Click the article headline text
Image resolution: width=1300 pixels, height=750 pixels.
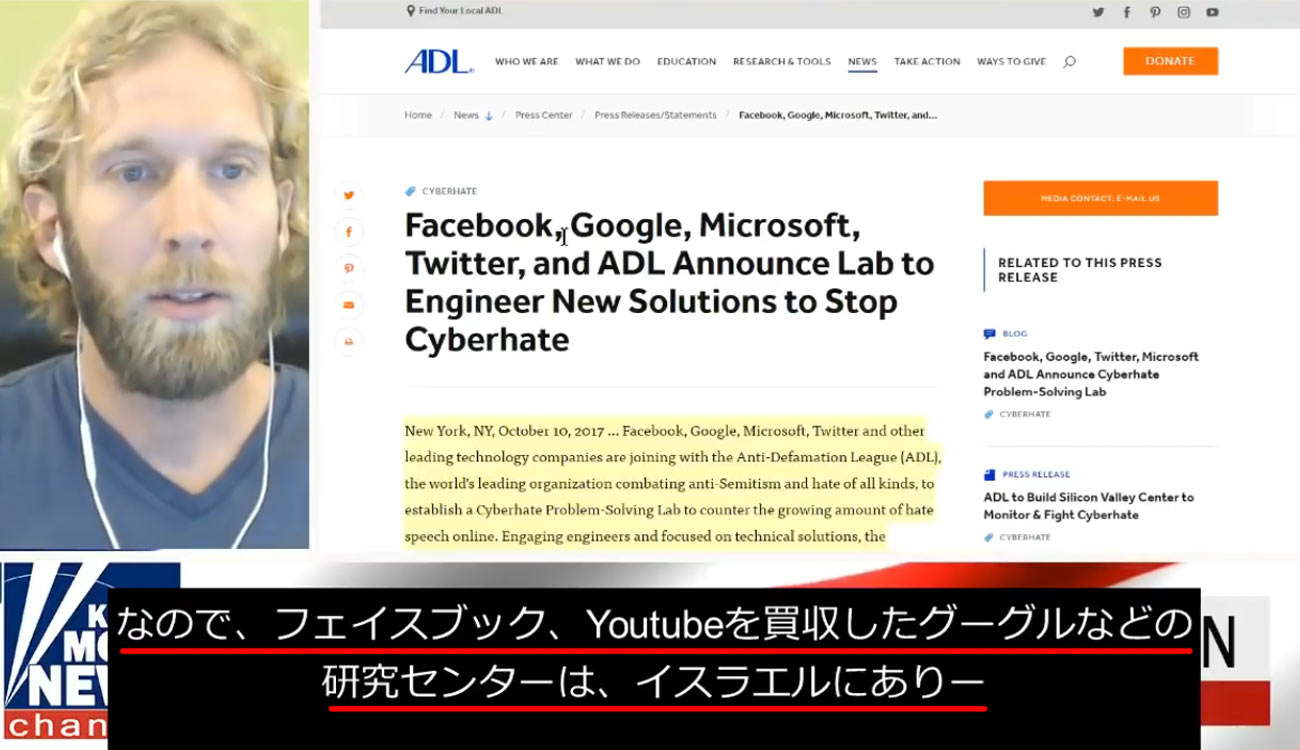pos(669,283)
